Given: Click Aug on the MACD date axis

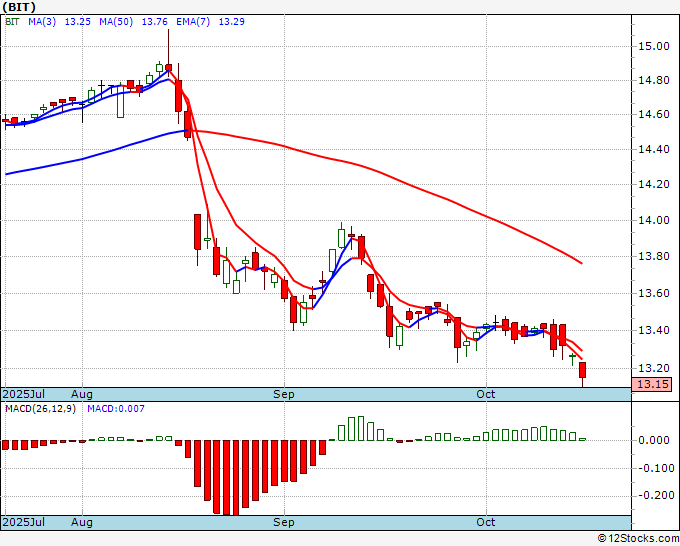Looking at the screenshot, I should 82,522.
